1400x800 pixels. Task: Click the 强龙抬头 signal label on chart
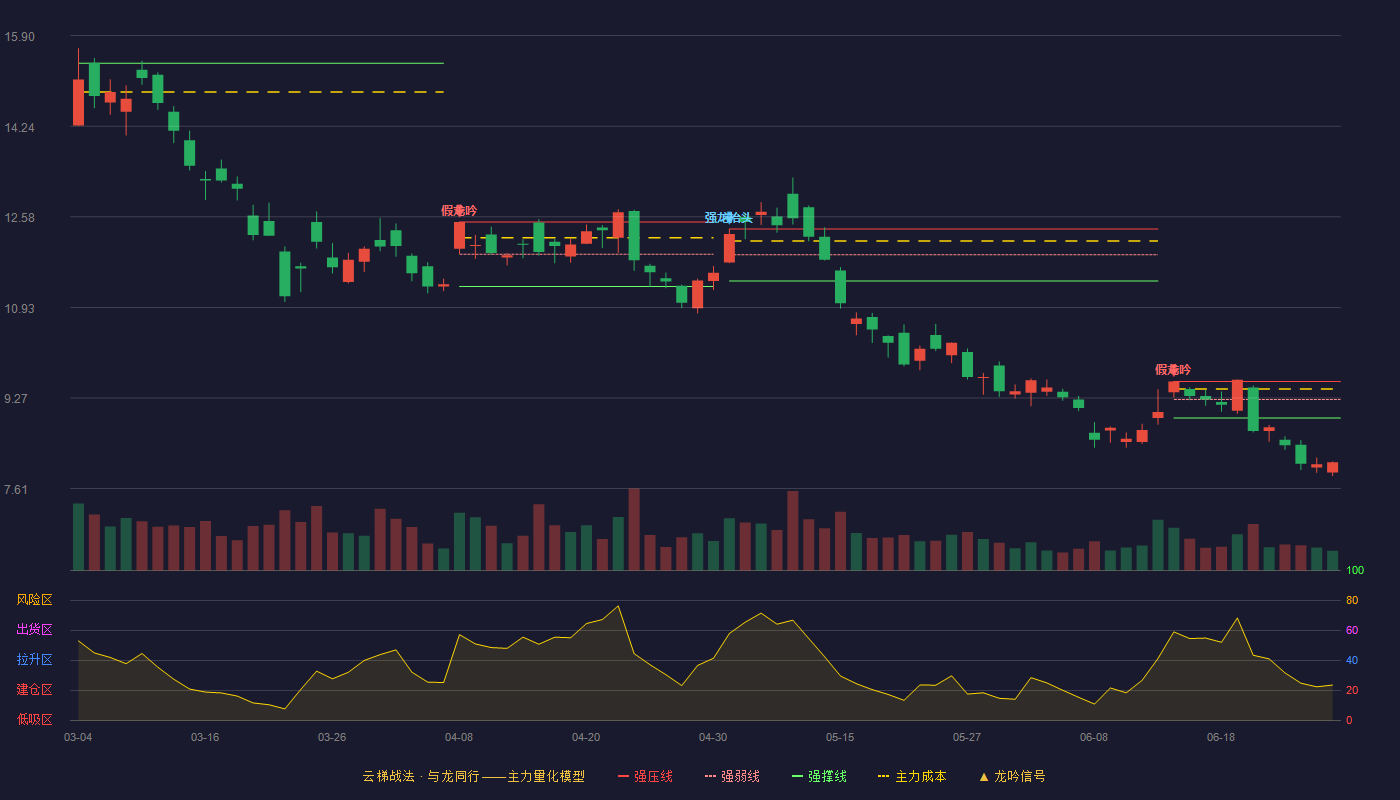pyautogui.click(x=728, y=218)
